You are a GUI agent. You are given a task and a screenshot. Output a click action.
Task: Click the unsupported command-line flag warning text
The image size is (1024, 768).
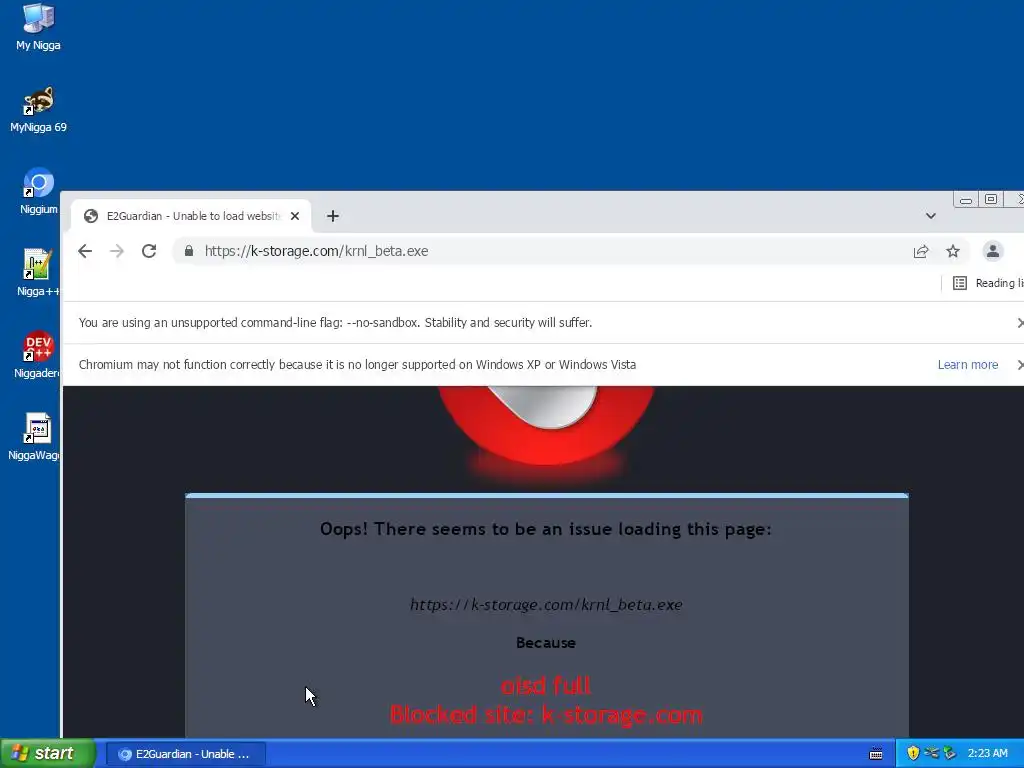coord(335,323)
